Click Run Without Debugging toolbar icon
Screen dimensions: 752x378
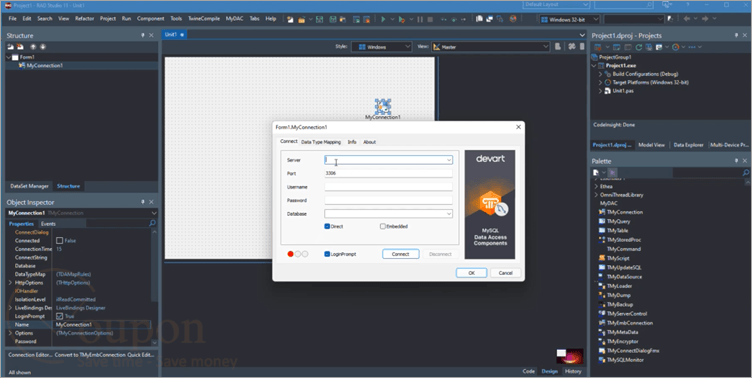[x=402, y=19]
